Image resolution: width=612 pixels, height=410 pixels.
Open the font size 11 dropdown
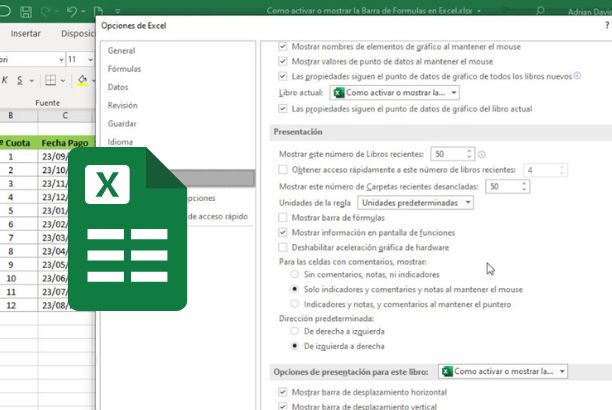90,60
